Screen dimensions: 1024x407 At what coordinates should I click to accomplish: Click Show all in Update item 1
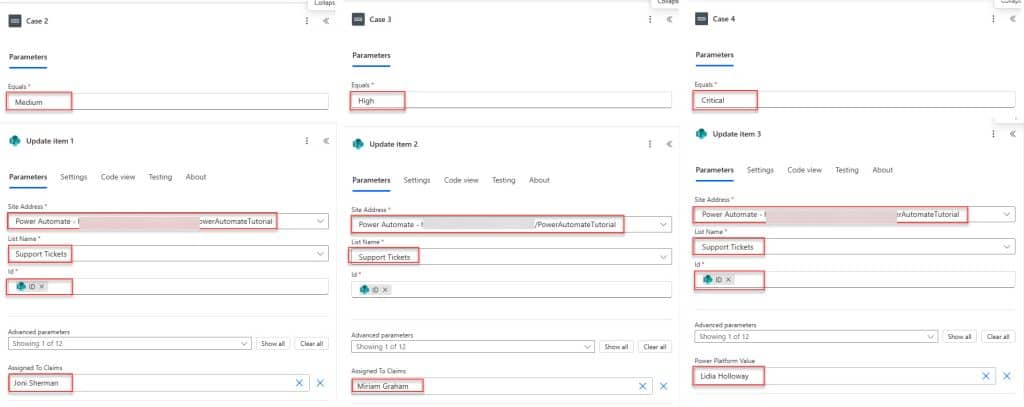[x=273, y=344]
